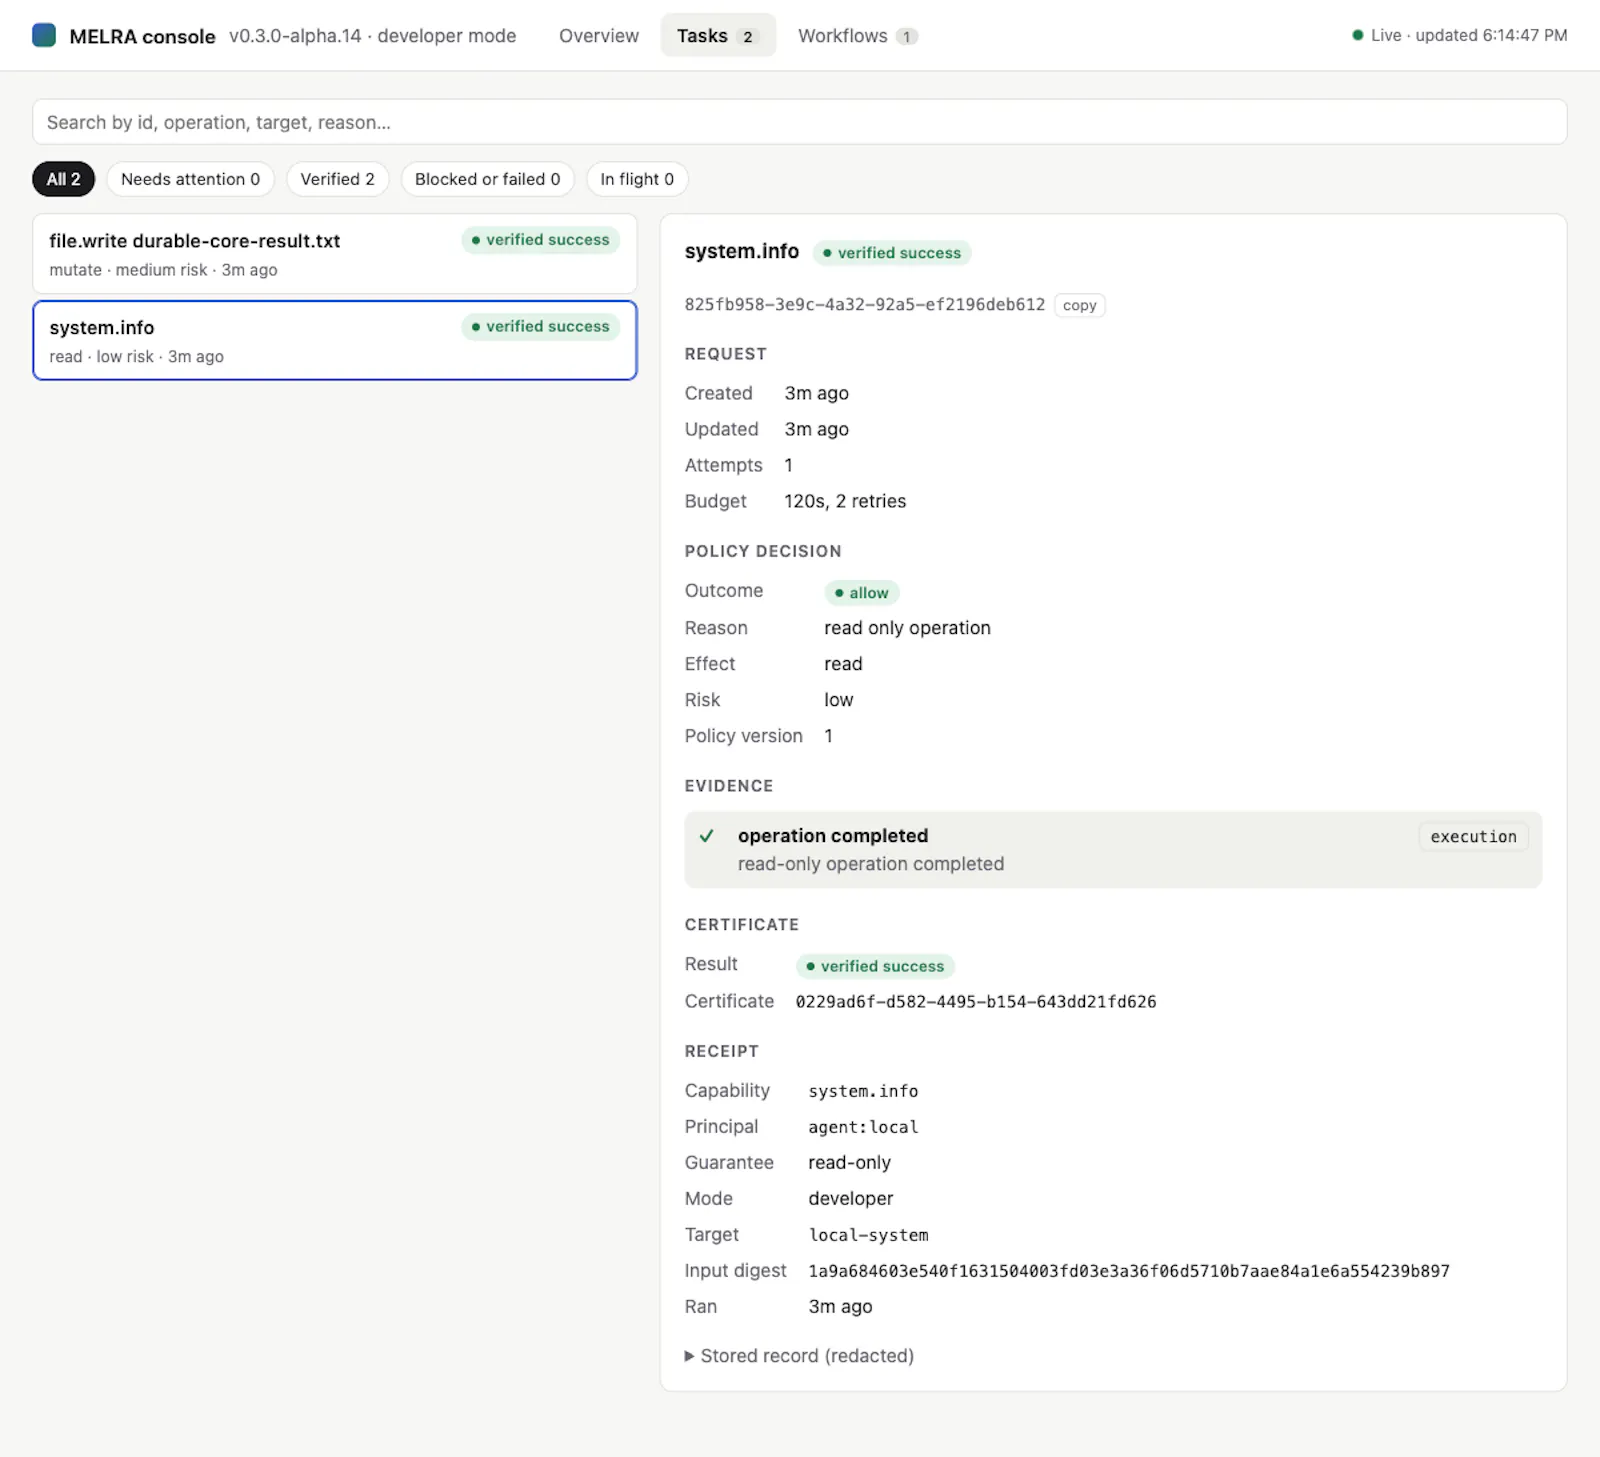Select the All 2 filter
Screen dimensions: 1600x1457
tap(64, 179)
